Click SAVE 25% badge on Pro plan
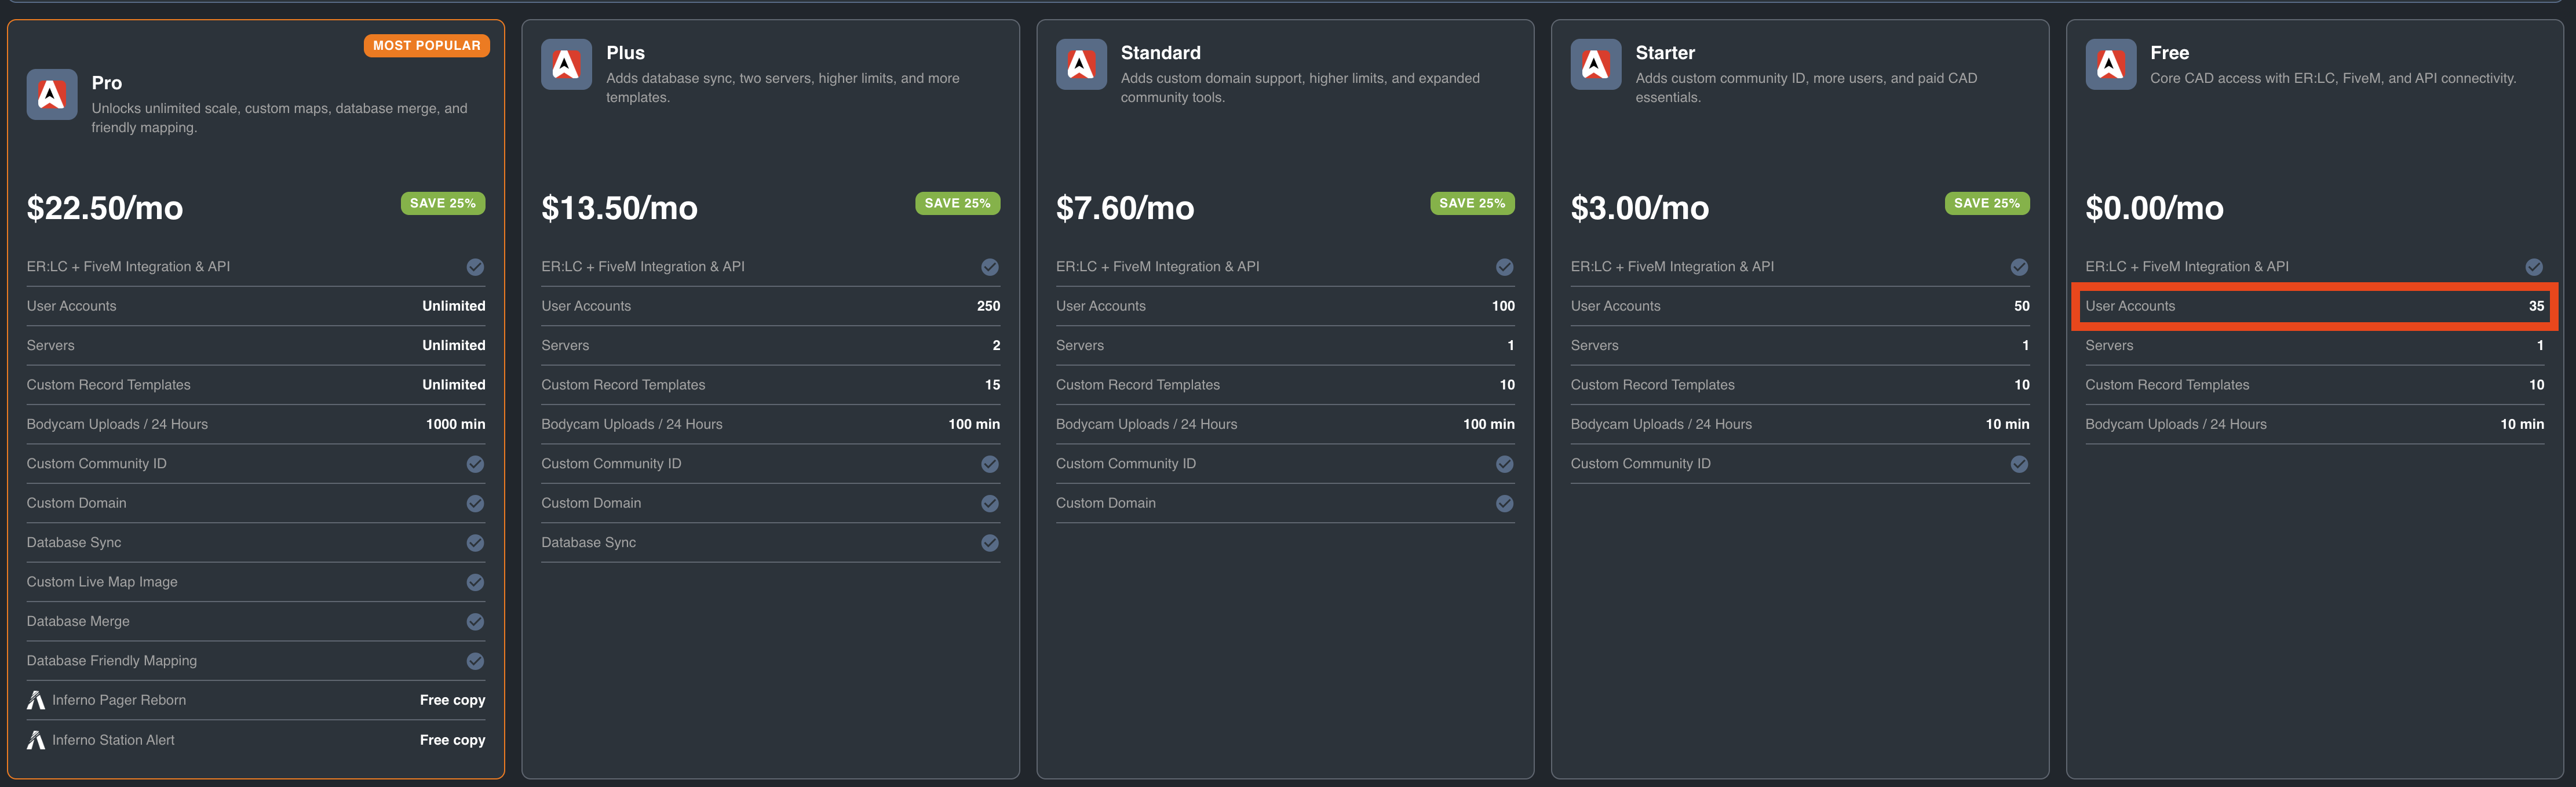The width and height of the screenshot is (2576, 787). (x=443, y=203)
